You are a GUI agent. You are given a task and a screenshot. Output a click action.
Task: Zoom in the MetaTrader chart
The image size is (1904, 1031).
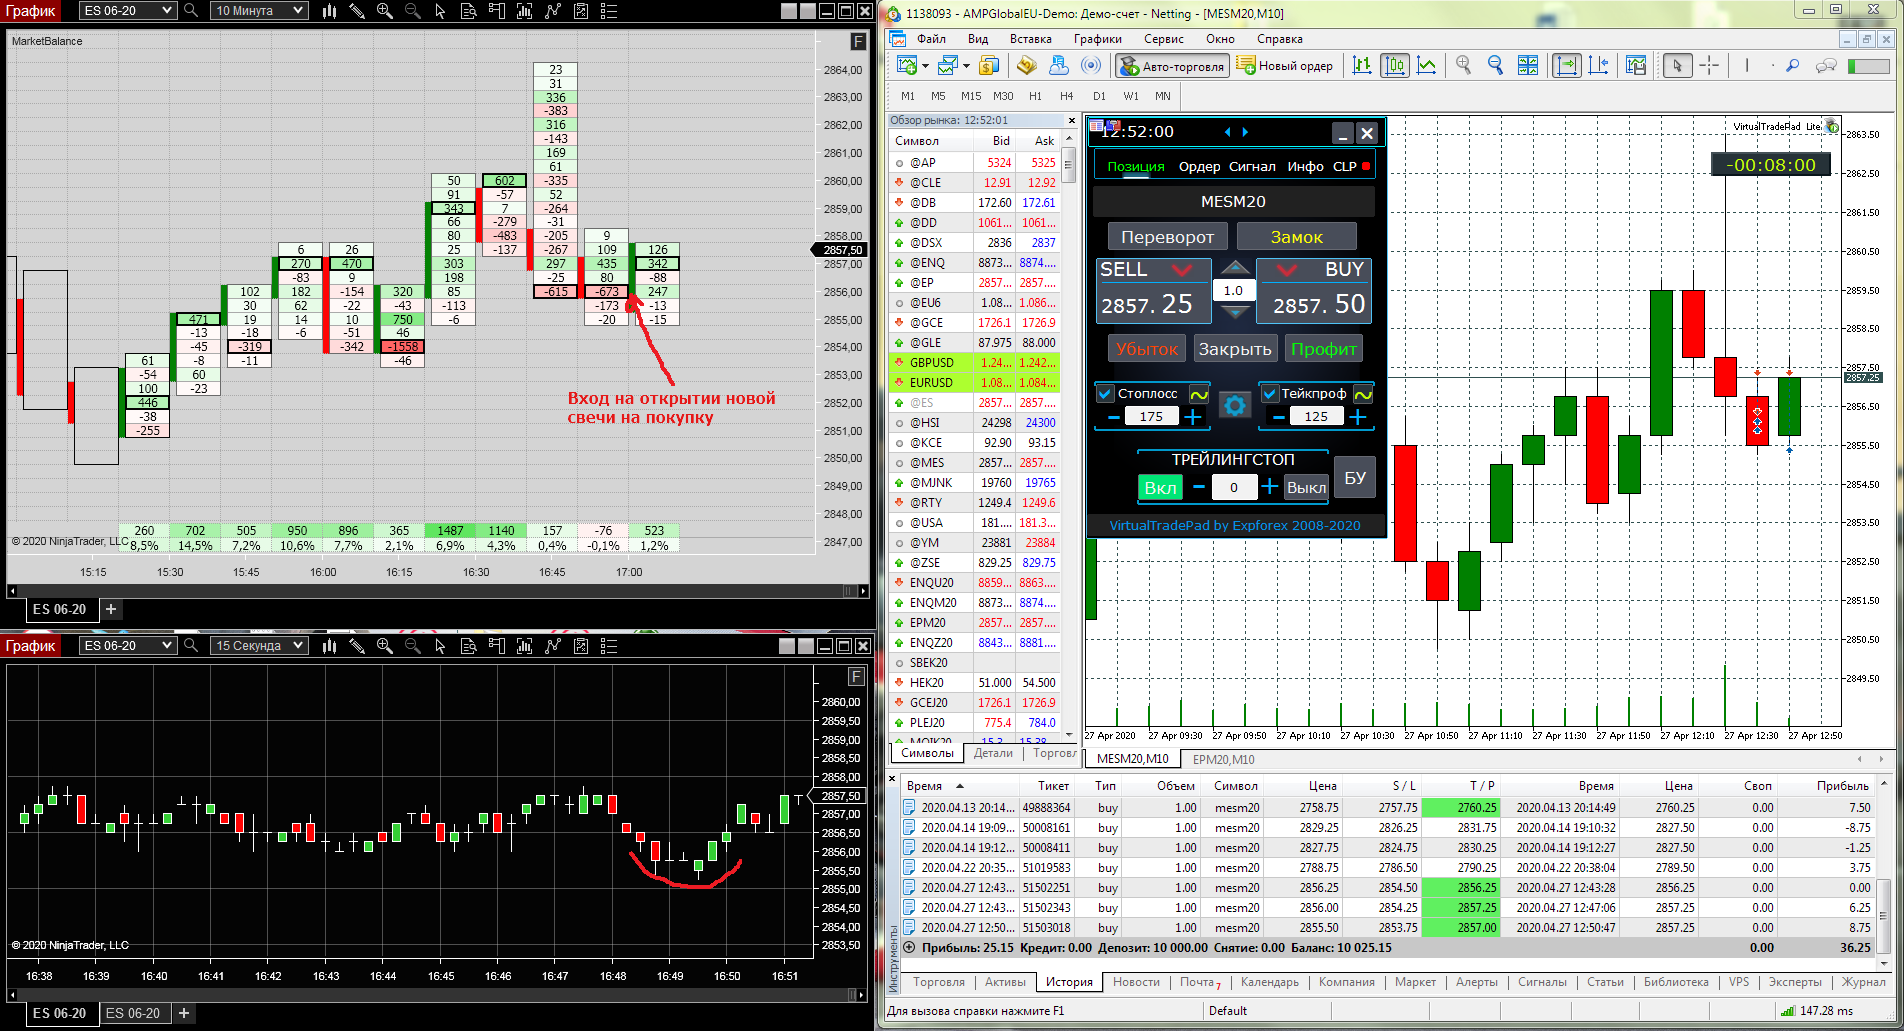[1464, 66]
